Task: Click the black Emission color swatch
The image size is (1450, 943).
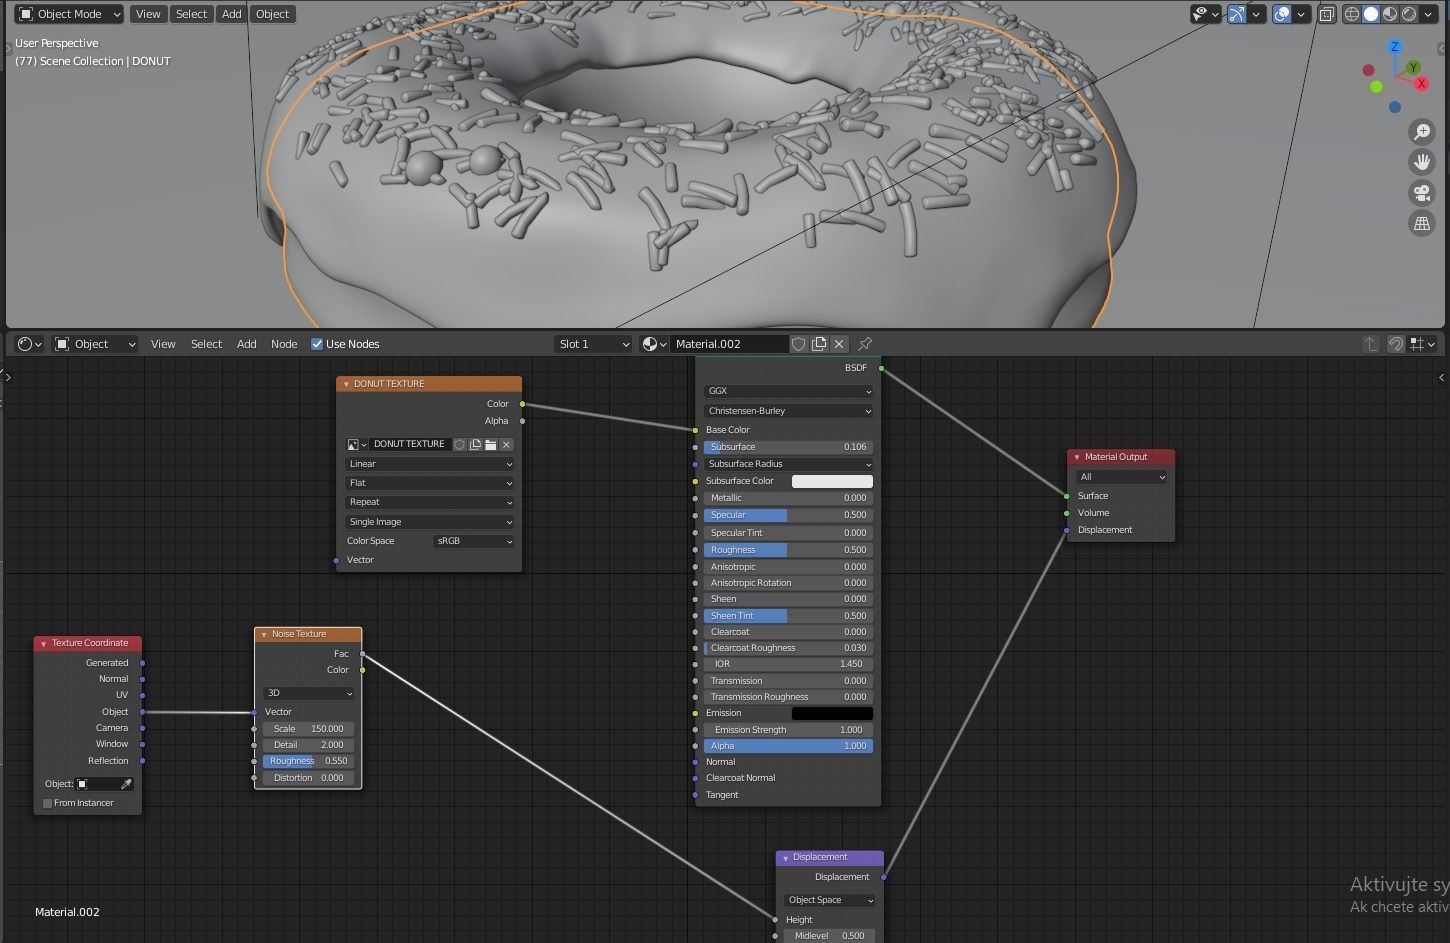Action: [832, 713]
